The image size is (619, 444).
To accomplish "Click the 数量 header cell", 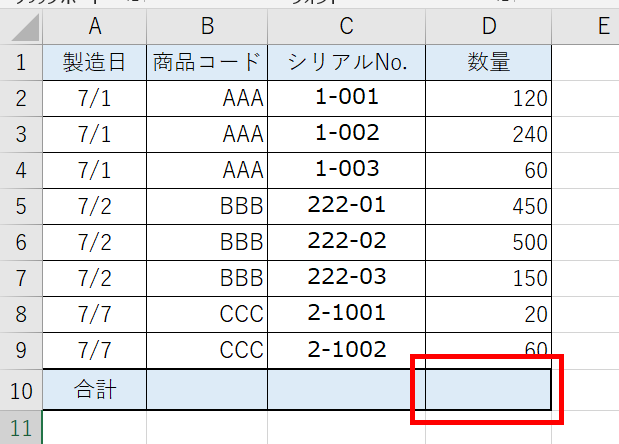I will 489,62.
